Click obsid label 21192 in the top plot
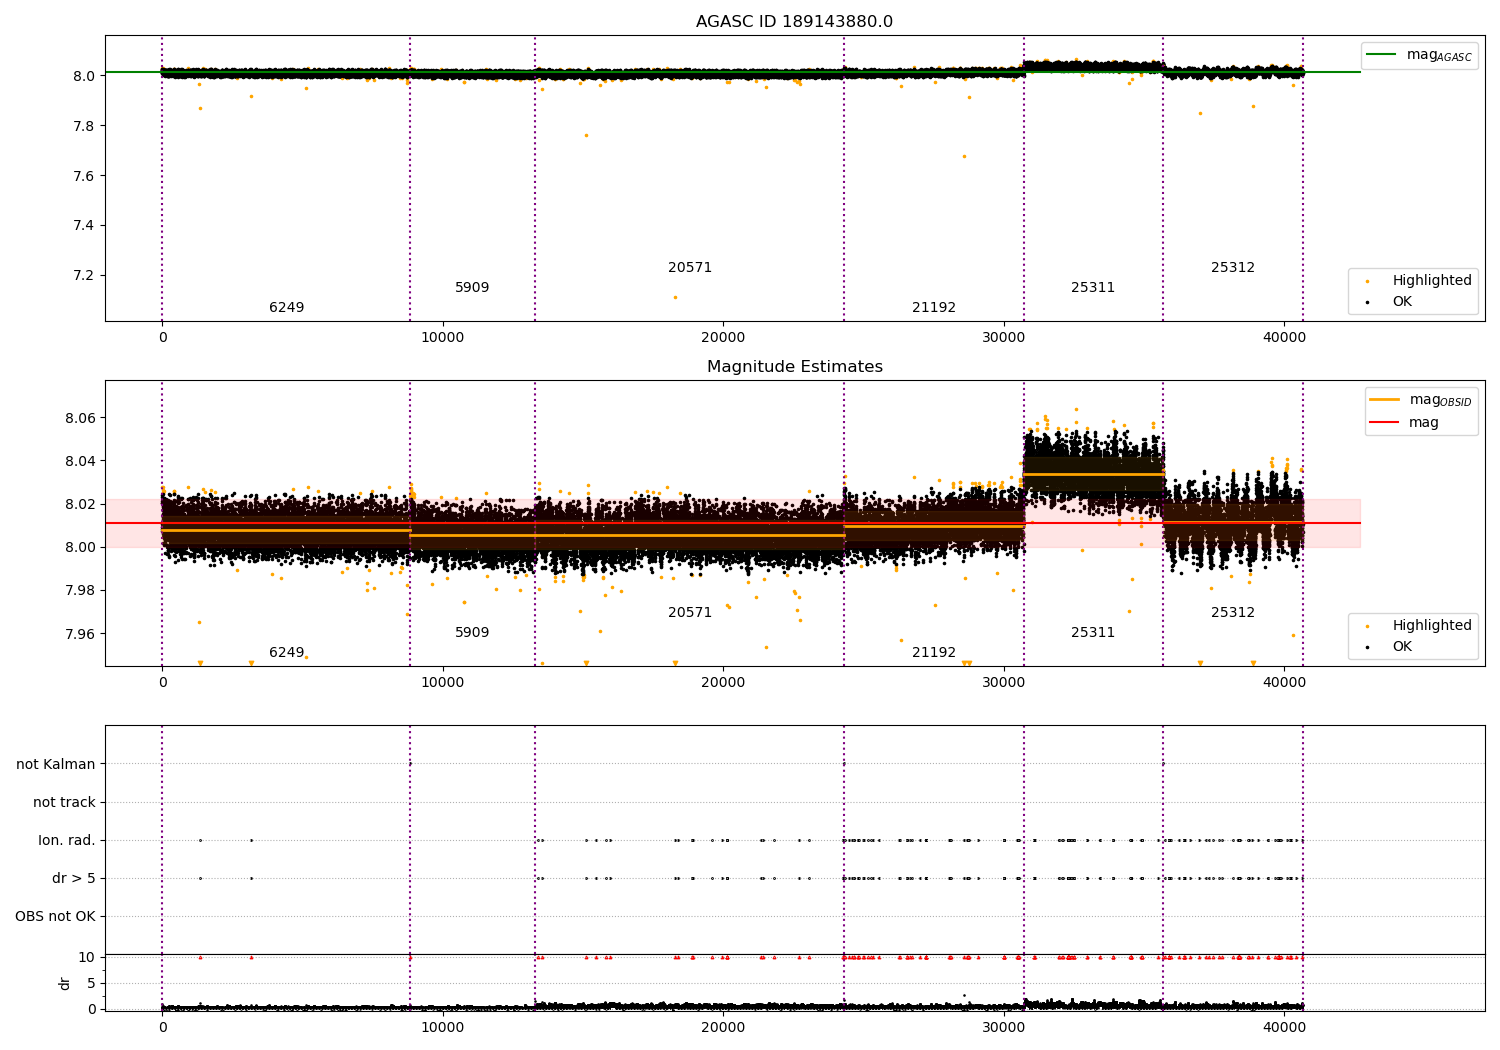1500x1050 pixels. tap(934, 307)
